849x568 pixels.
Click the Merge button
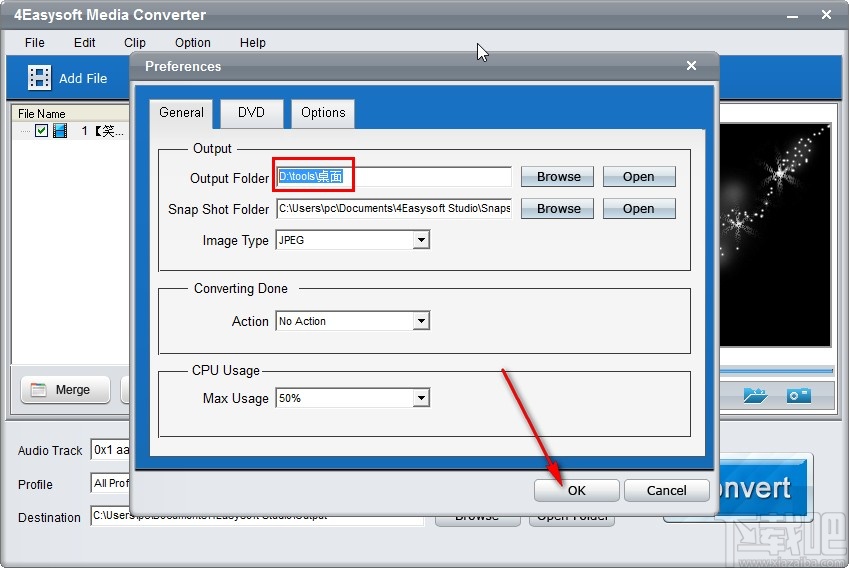(x=66, y=390)
